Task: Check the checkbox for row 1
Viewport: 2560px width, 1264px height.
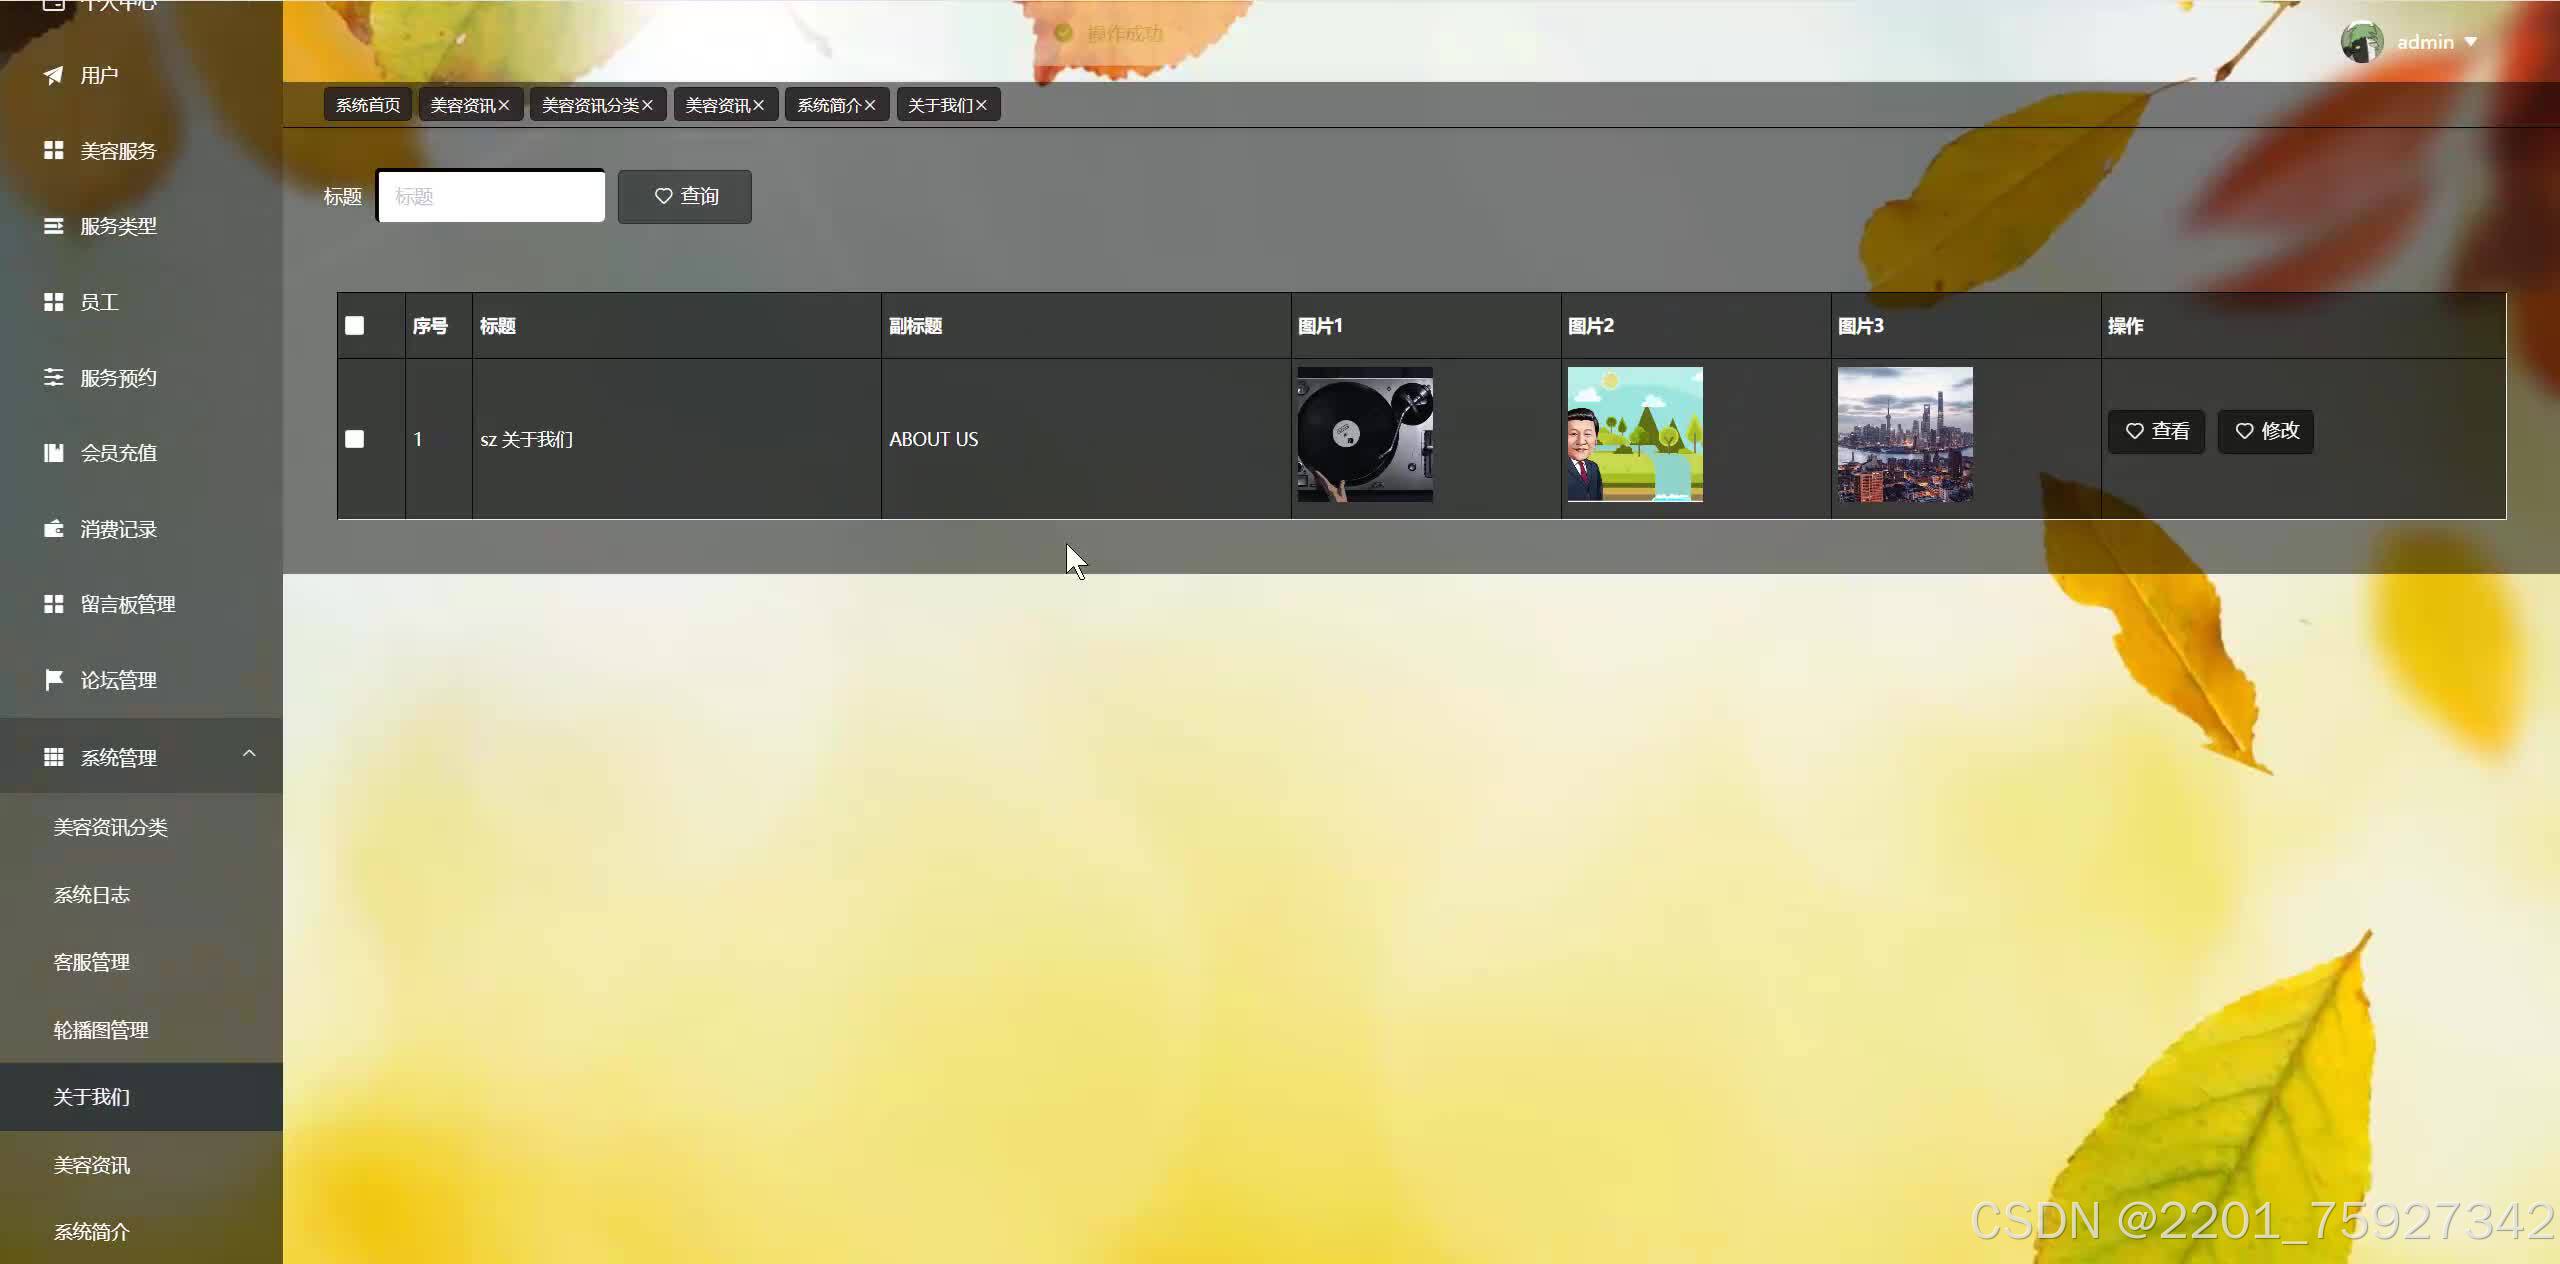Action: [354, 439]
